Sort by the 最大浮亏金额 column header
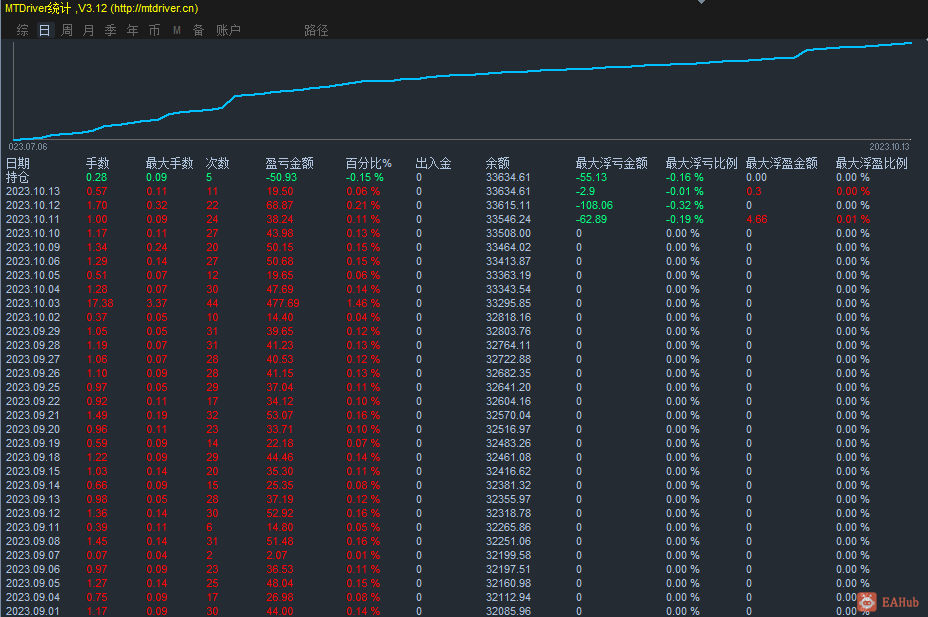Screen dimensions: 928x617 [611, 163]
